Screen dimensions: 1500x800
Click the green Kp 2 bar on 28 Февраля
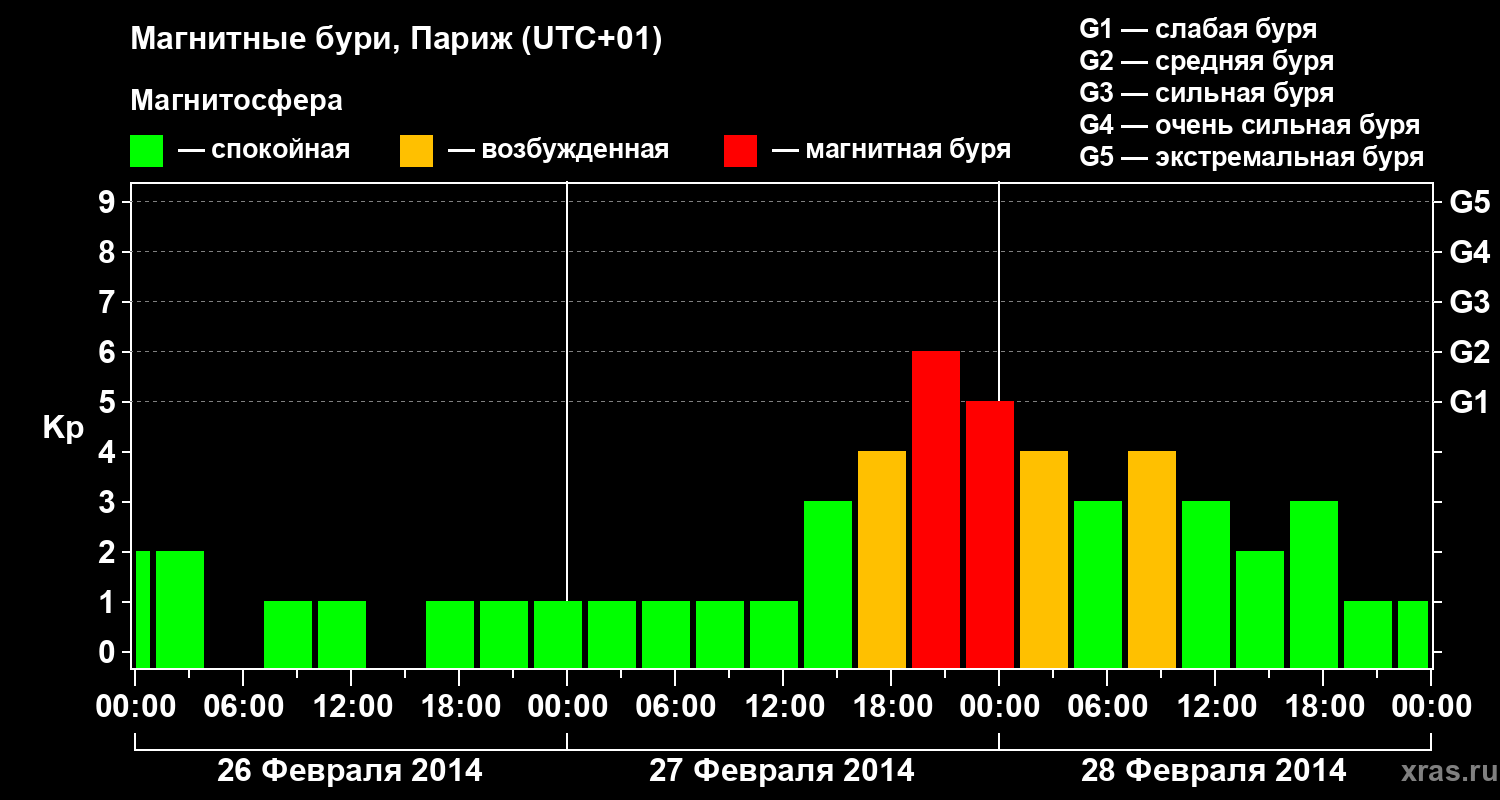tap(1260, 610)
